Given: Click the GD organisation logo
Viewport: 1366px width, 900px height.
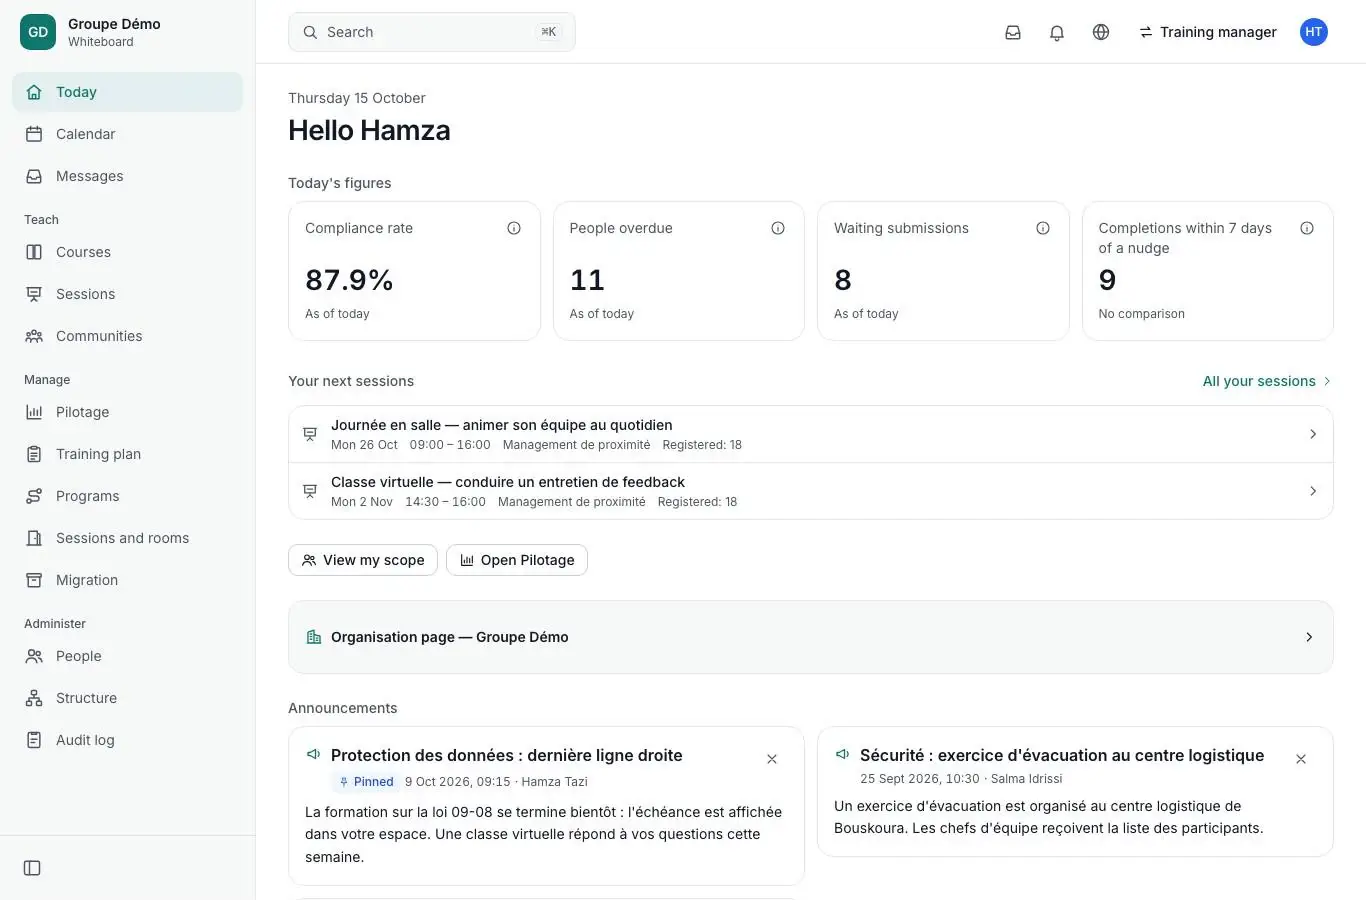Looking at the screenshot, I should pyautogui.click(x=38, y=32).
